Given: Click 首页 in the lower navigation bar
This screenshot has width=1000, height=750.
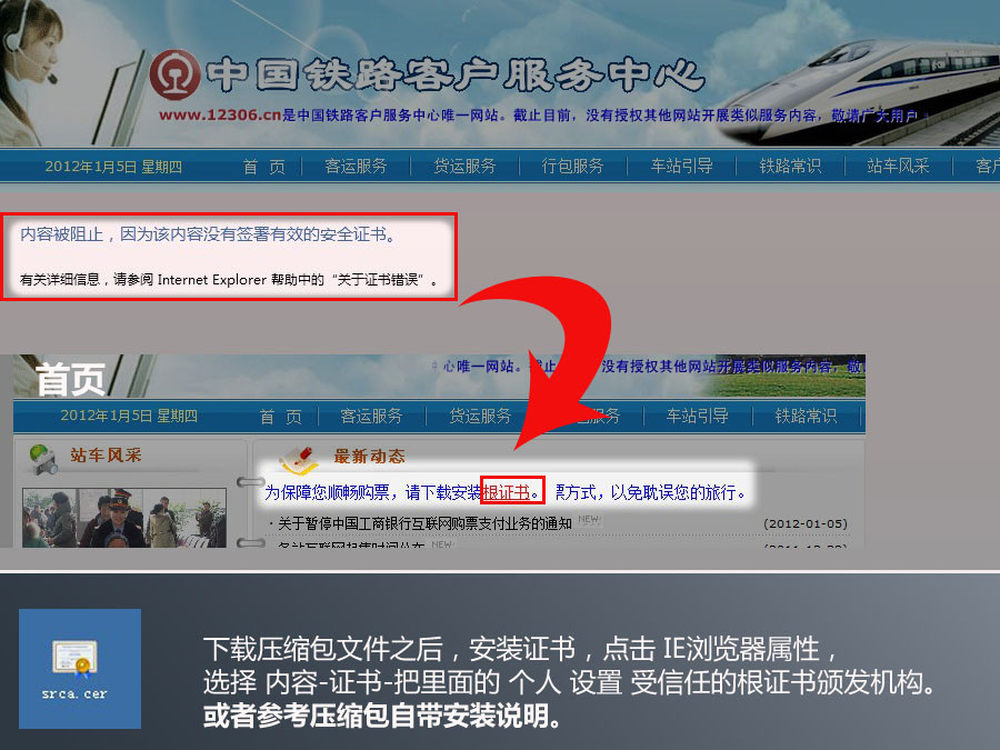Looking at the screenshot, I should 281,417.
